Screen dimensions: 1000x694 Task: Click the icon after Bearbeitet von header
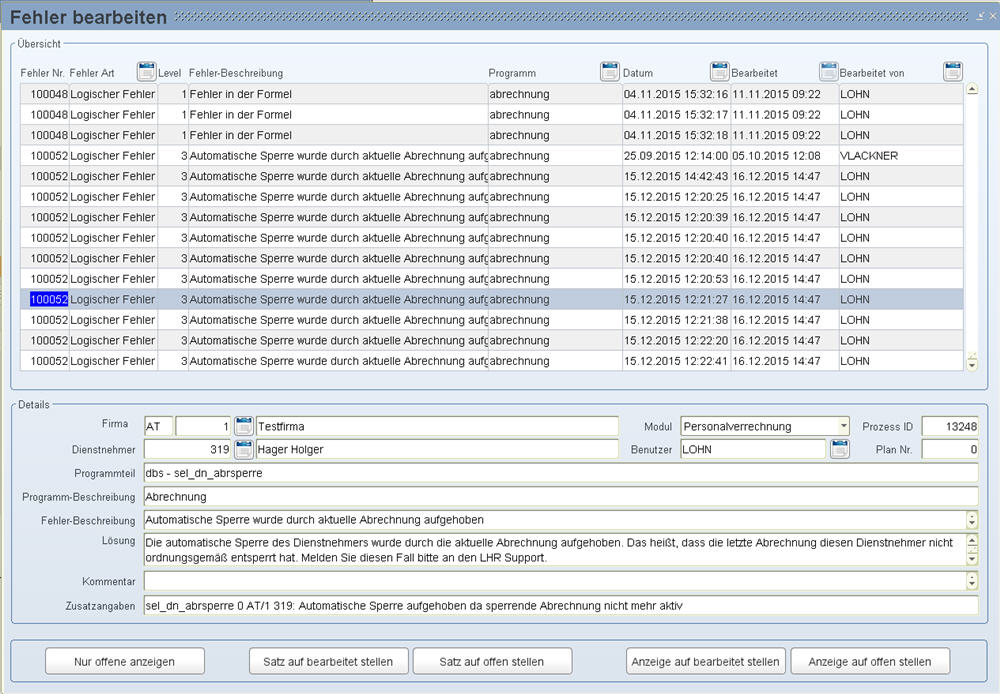953,71
